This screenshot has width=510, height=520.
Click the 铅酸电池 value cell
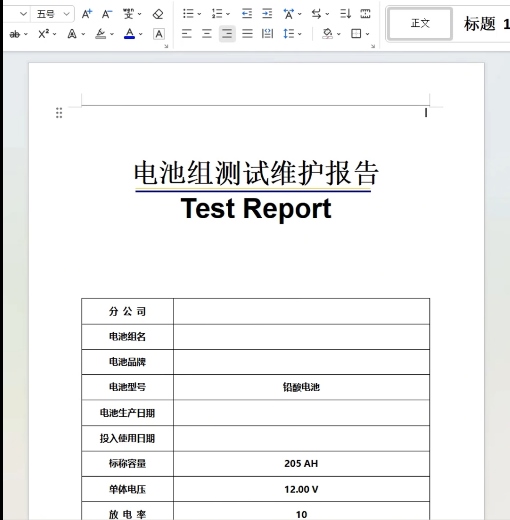click(301, 387)
